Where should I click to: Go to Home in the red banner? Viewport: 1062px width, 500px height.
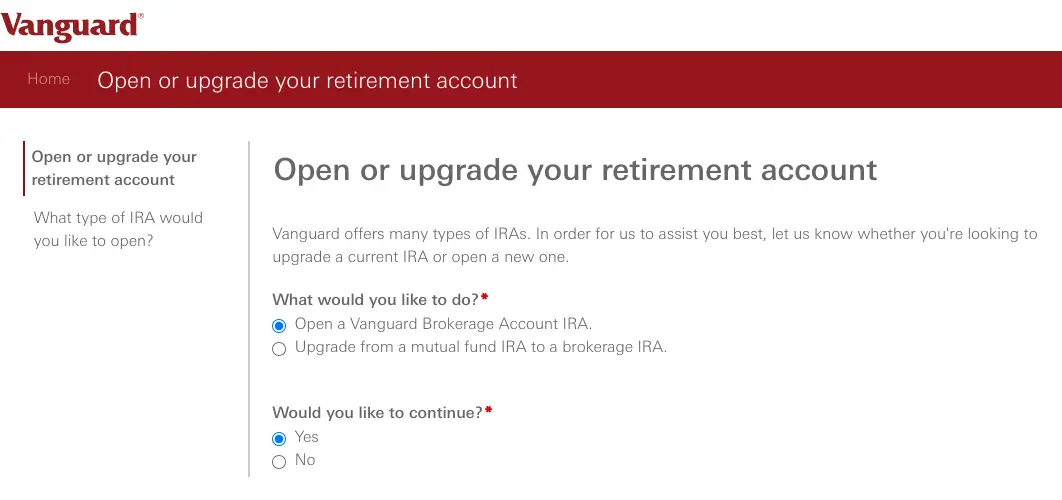coord(48,79)
